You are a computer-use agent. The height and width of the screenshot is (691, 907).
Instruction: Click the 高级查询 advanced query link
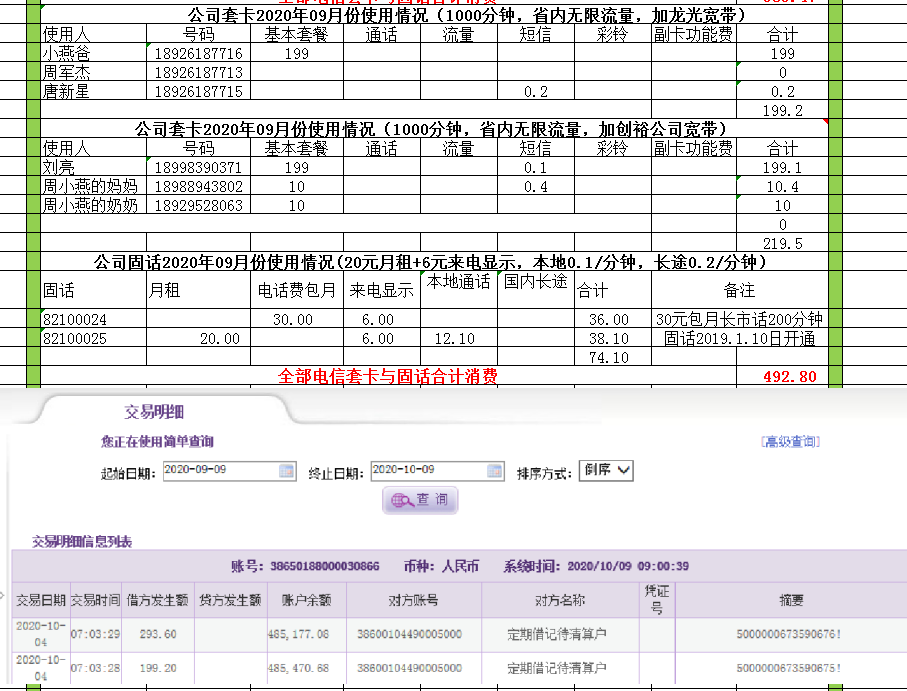789,441
